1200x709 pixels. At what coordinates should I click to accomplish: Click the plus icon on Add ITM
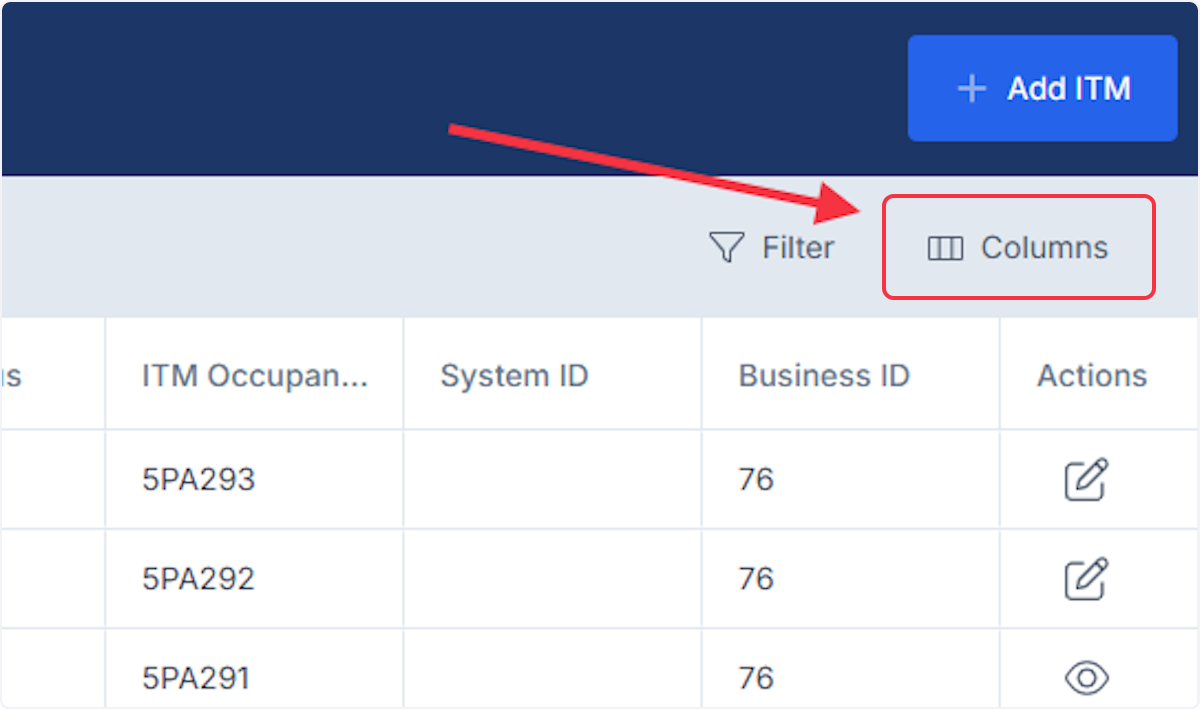pyautogui.click(x=971, y=89)
